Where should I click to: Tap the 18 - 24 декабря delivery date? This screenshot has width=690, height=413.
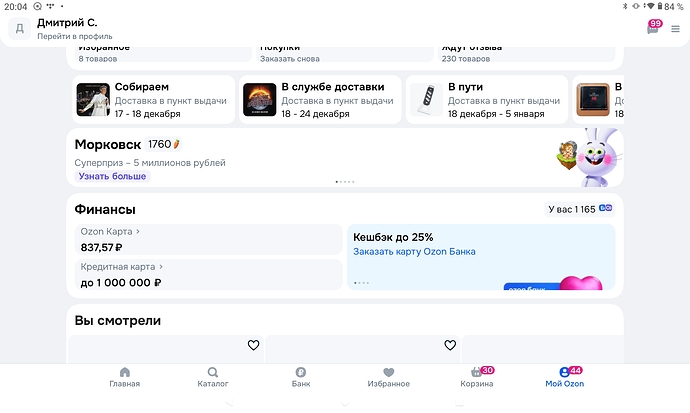[x=315, y=114]
